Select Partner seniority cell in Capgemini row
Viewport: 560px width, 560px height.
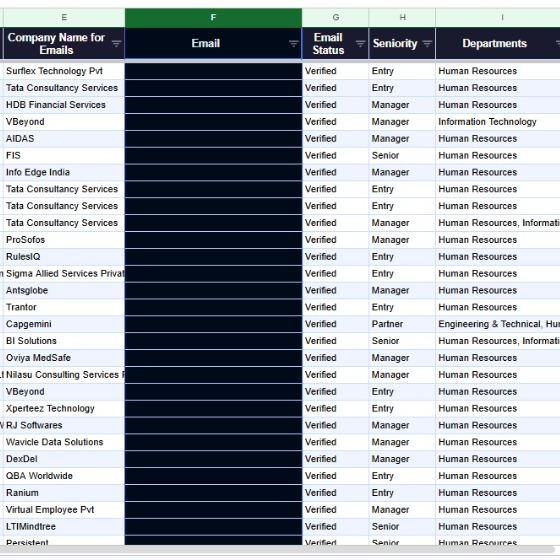coord(402,324)
